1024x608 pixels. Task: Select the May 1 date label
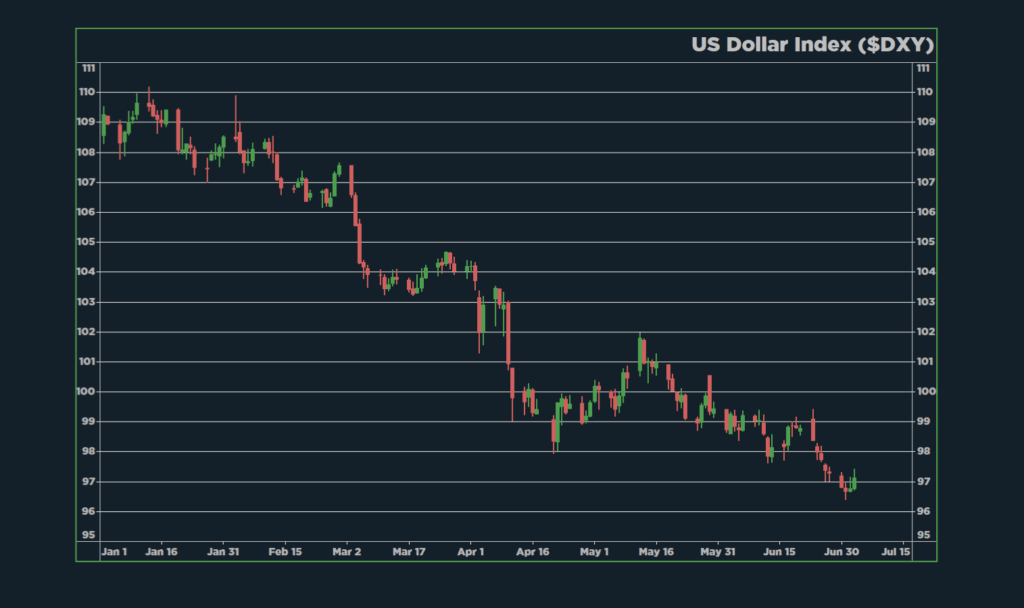(594, 552)
